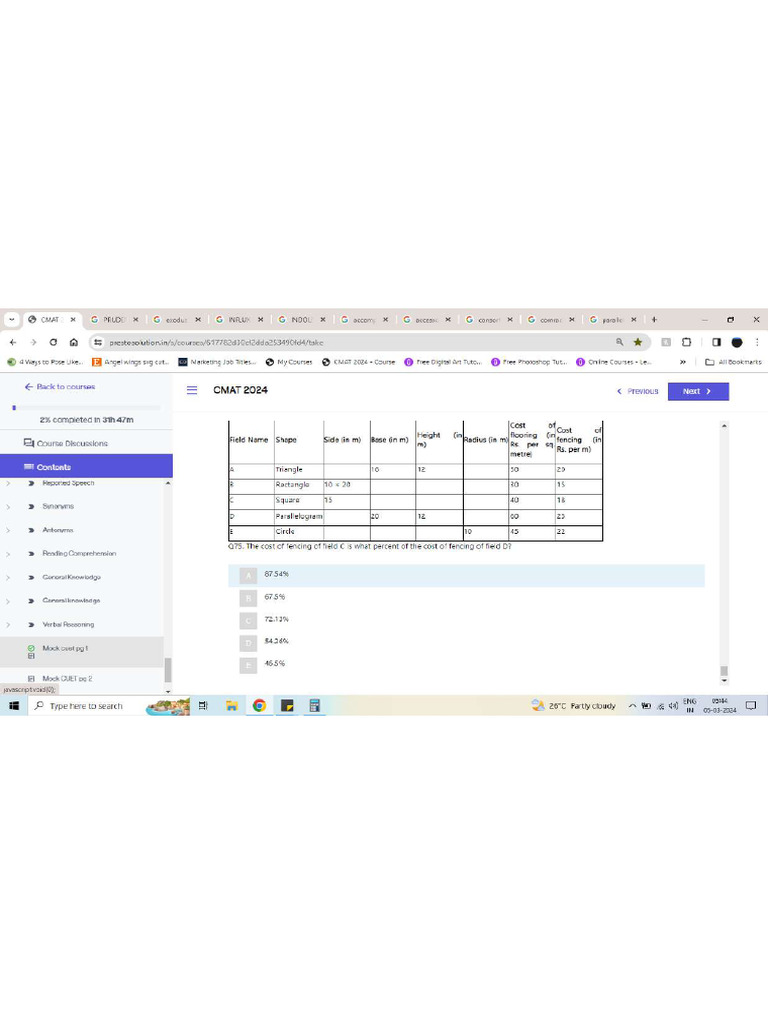The height and width of the screenshot is (1024, 768).
Task: Open the Mock CUET pg 2 item
Action: point(82,679)
